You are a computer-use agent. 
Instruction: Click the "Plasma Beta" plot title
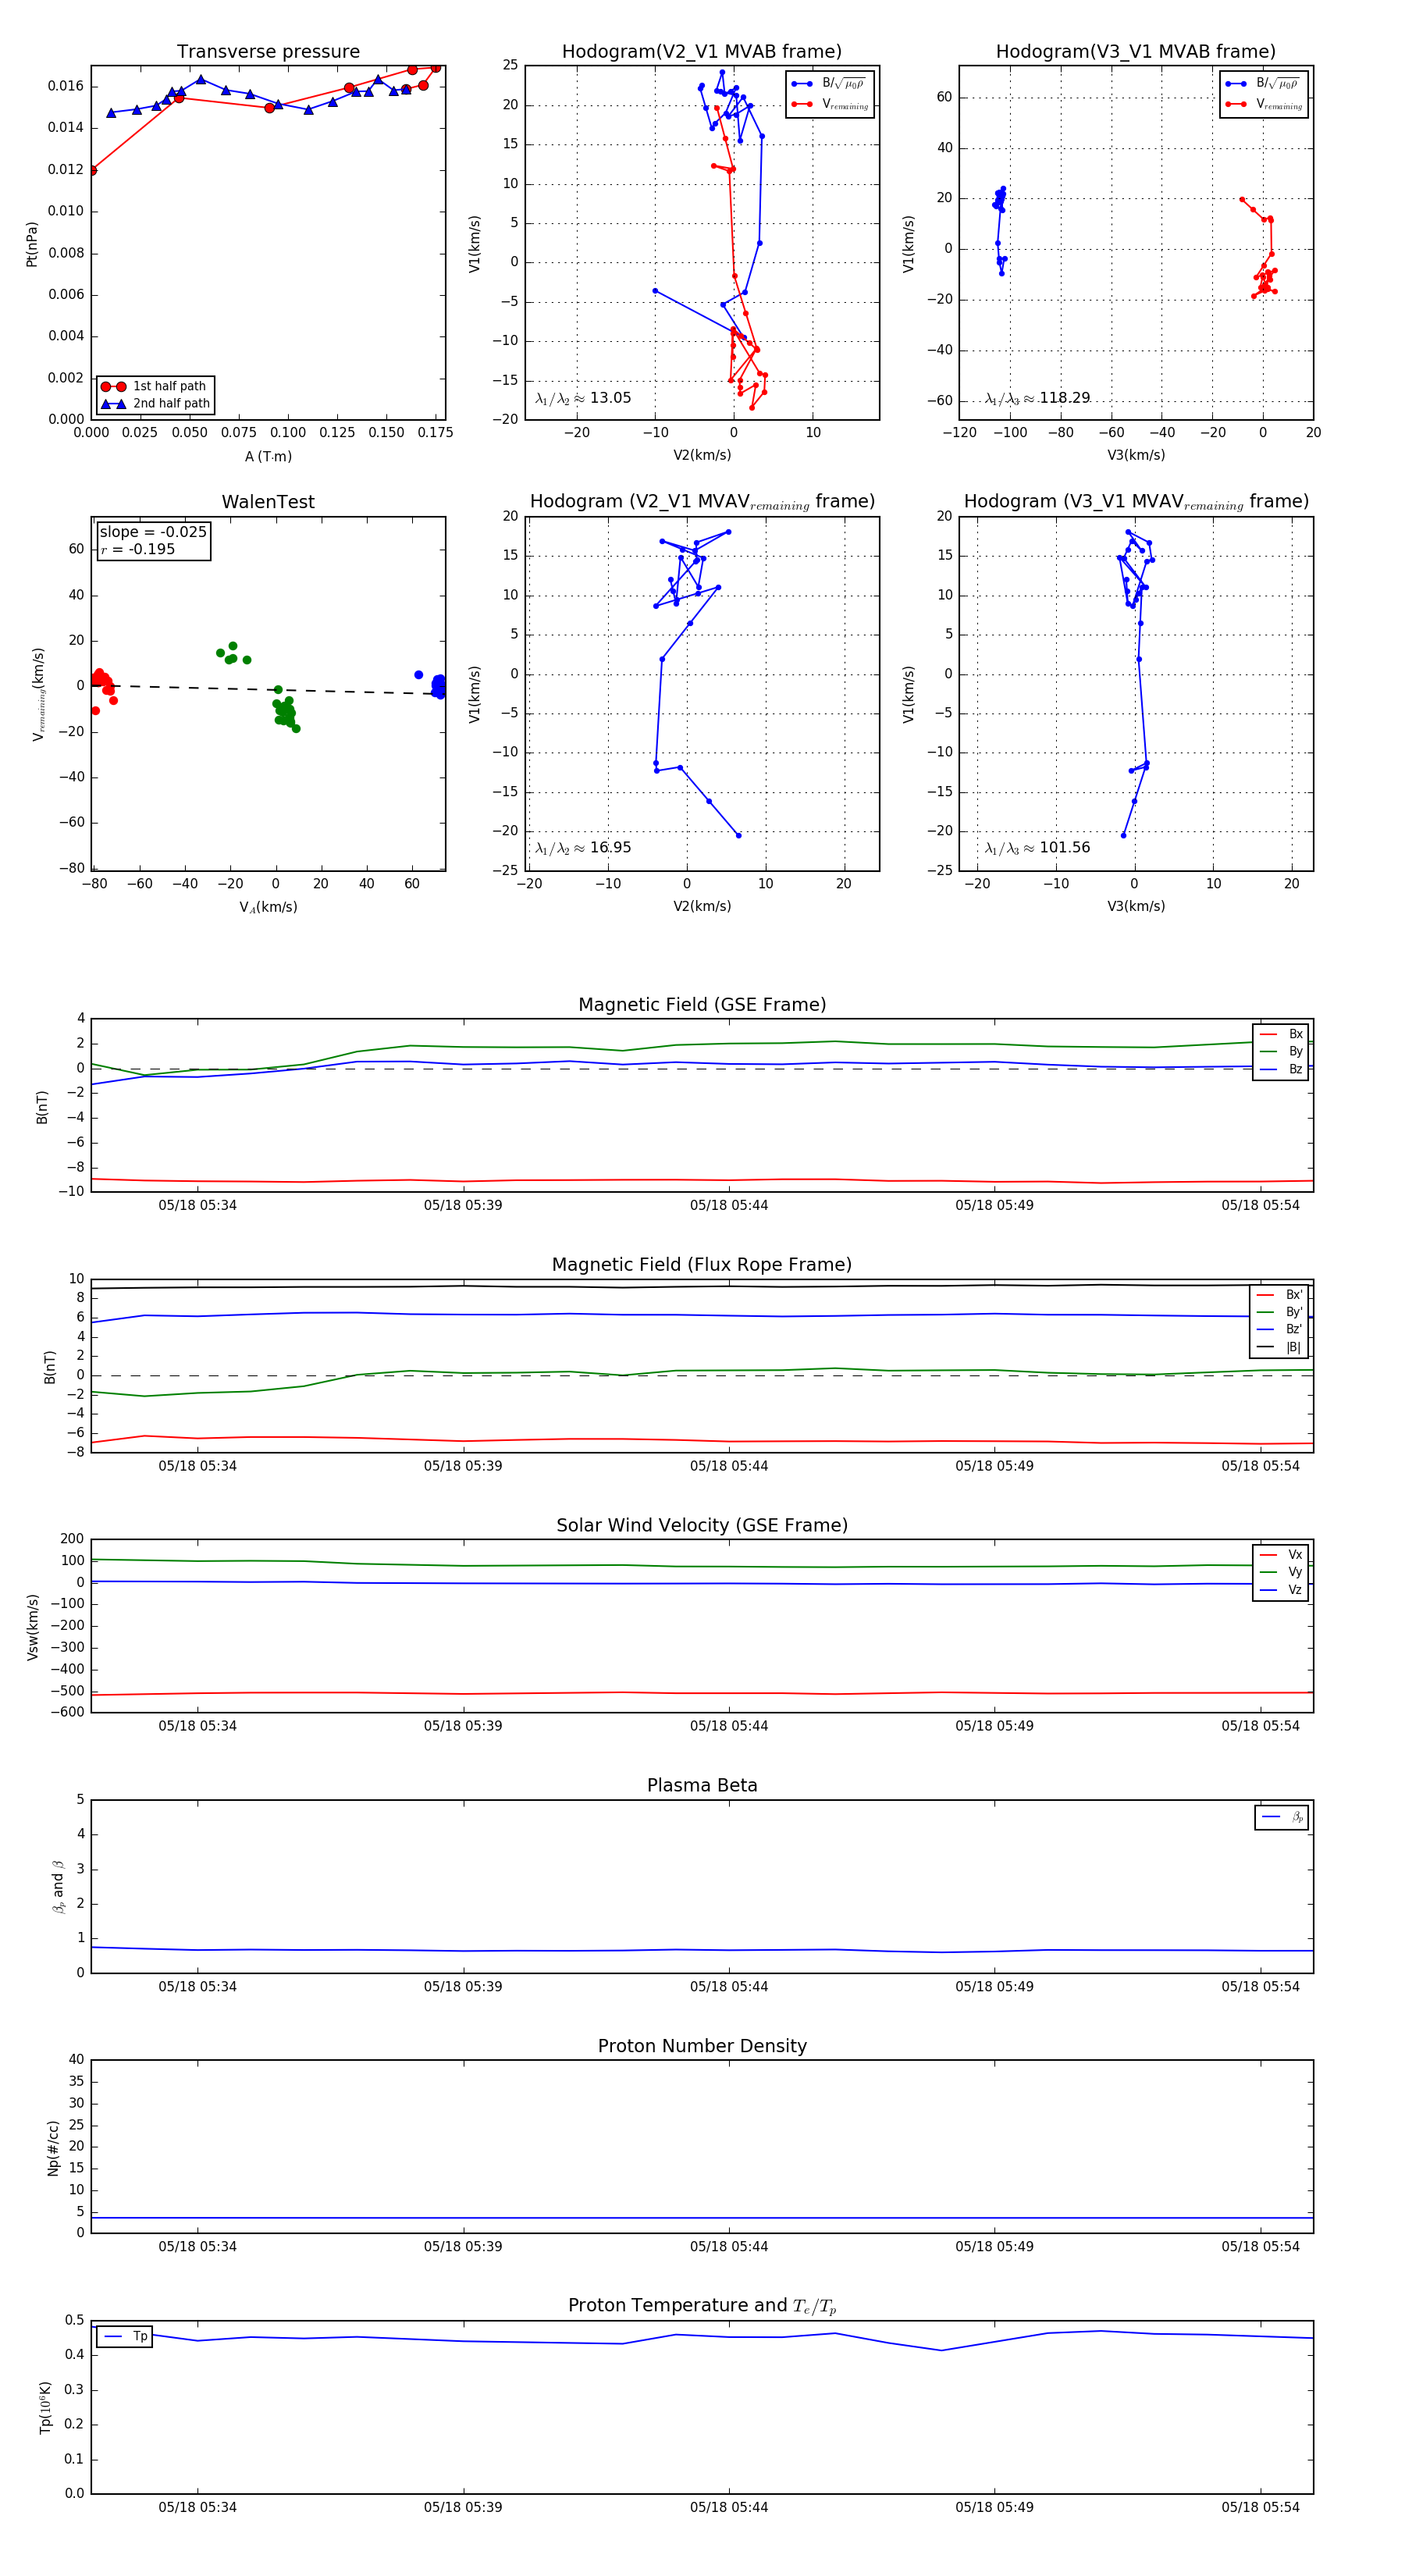tap(702, 1785)
